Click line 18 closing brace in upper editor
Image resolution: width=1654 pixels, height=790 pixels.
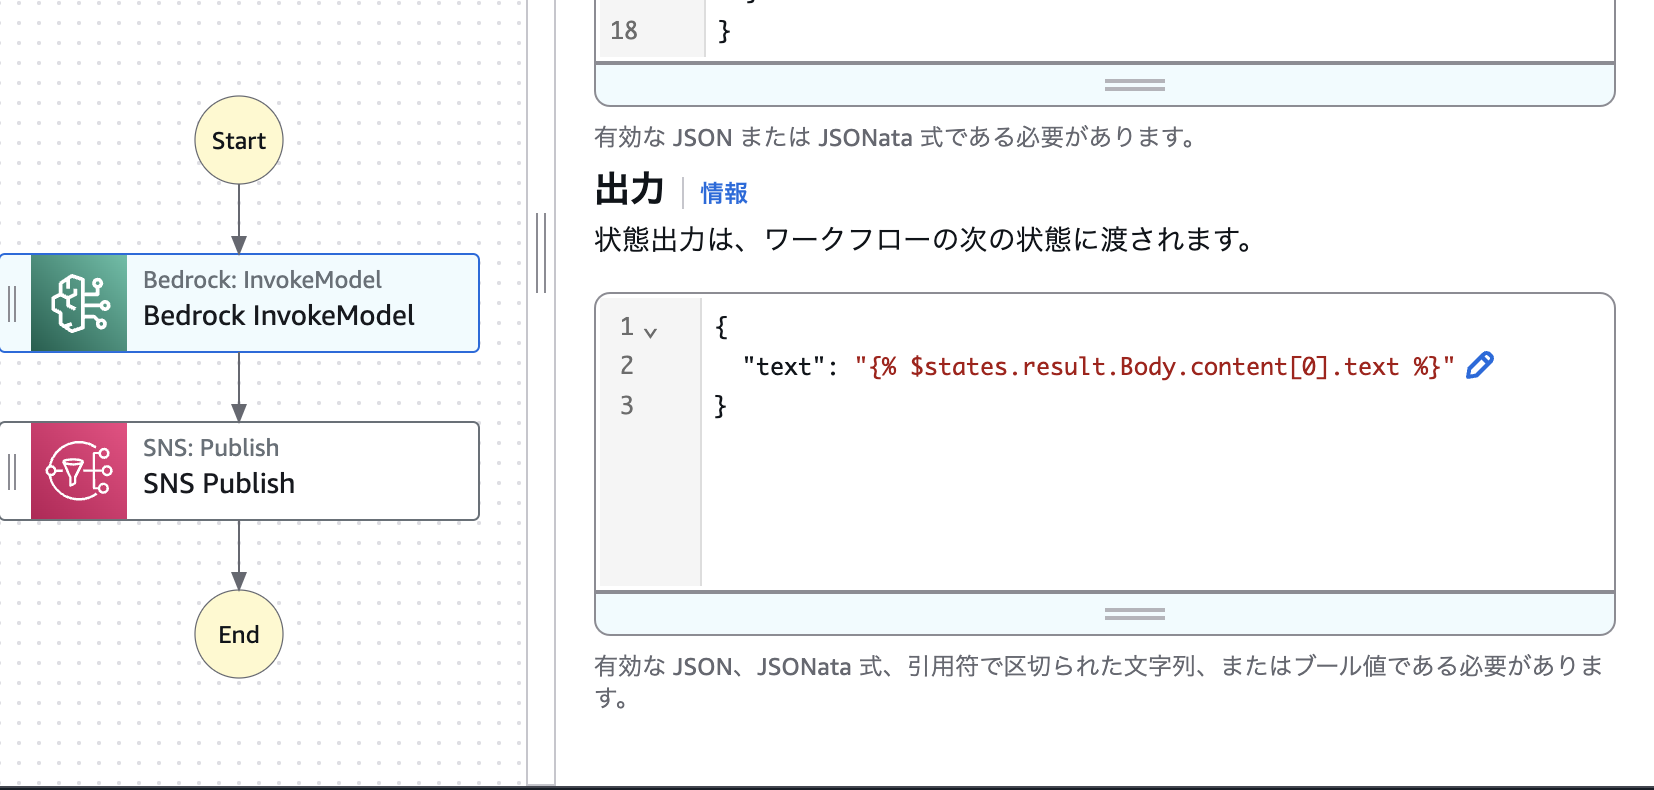[725, 31]
